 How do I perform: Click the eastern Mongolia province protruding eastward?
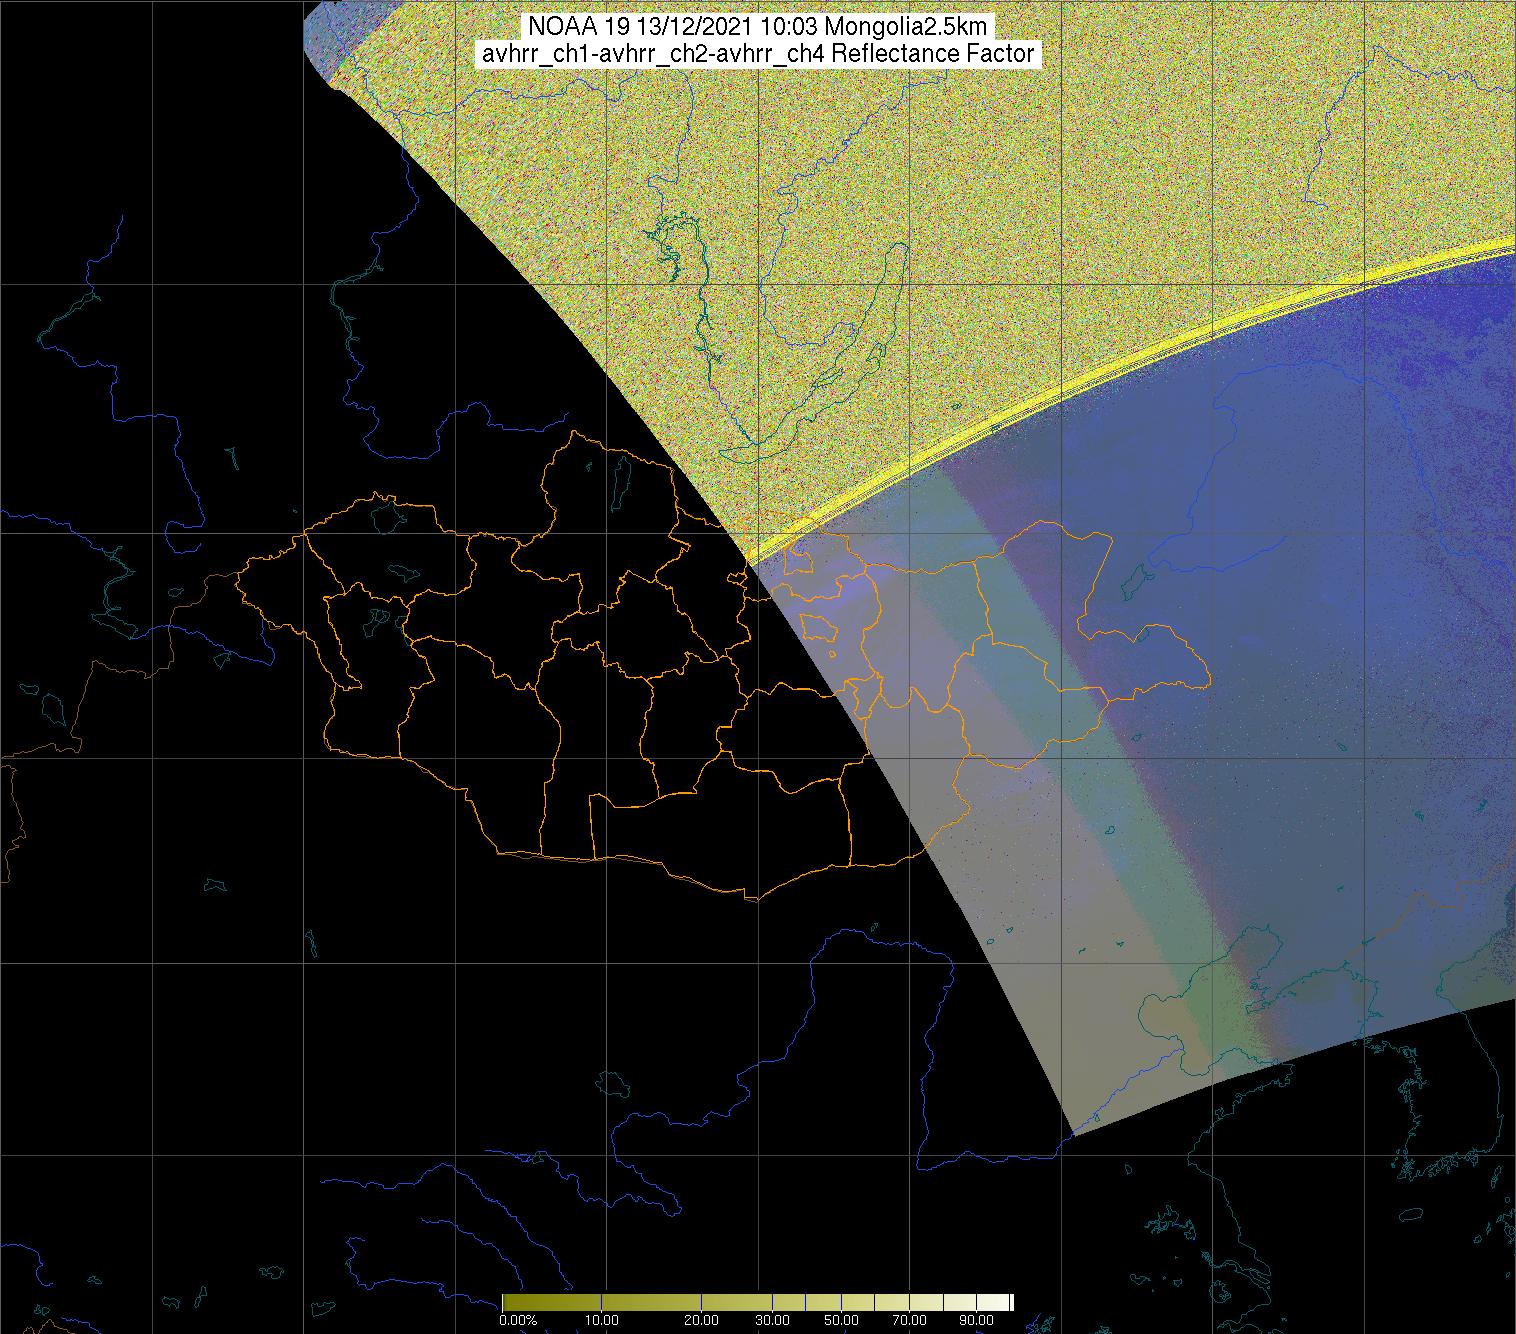(x=1150, y=660)
